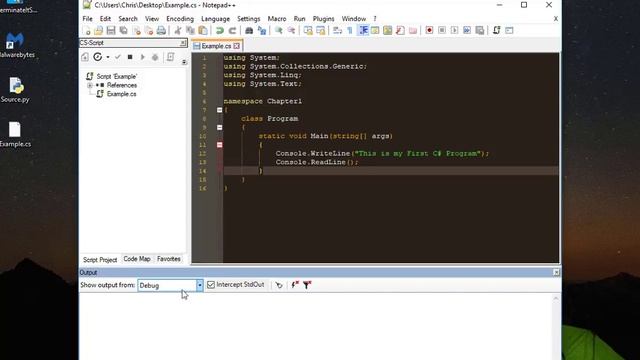Open the Encoding menu

(x=180, y=19)
